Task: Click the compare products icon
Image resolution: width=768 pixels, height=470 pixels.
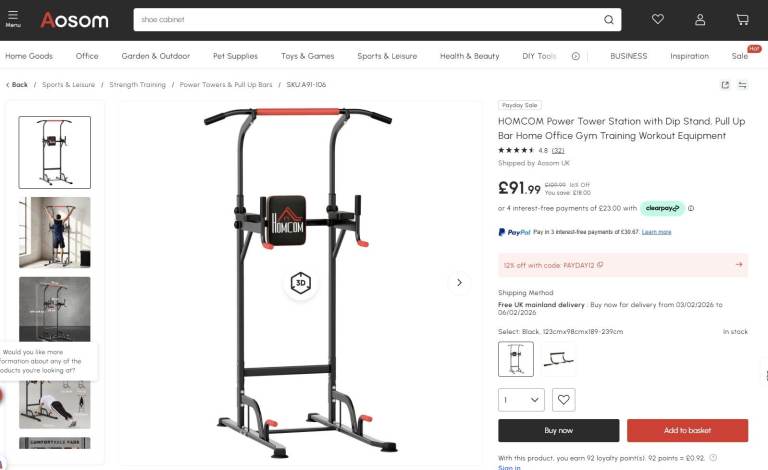Action: pos(743,85)
